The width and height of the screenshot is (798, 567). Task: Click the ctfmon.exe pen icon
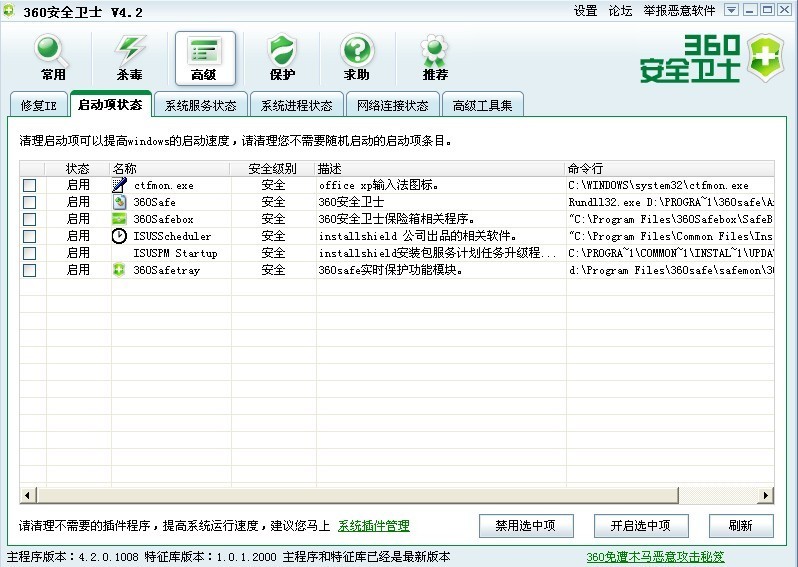[119, 185]
